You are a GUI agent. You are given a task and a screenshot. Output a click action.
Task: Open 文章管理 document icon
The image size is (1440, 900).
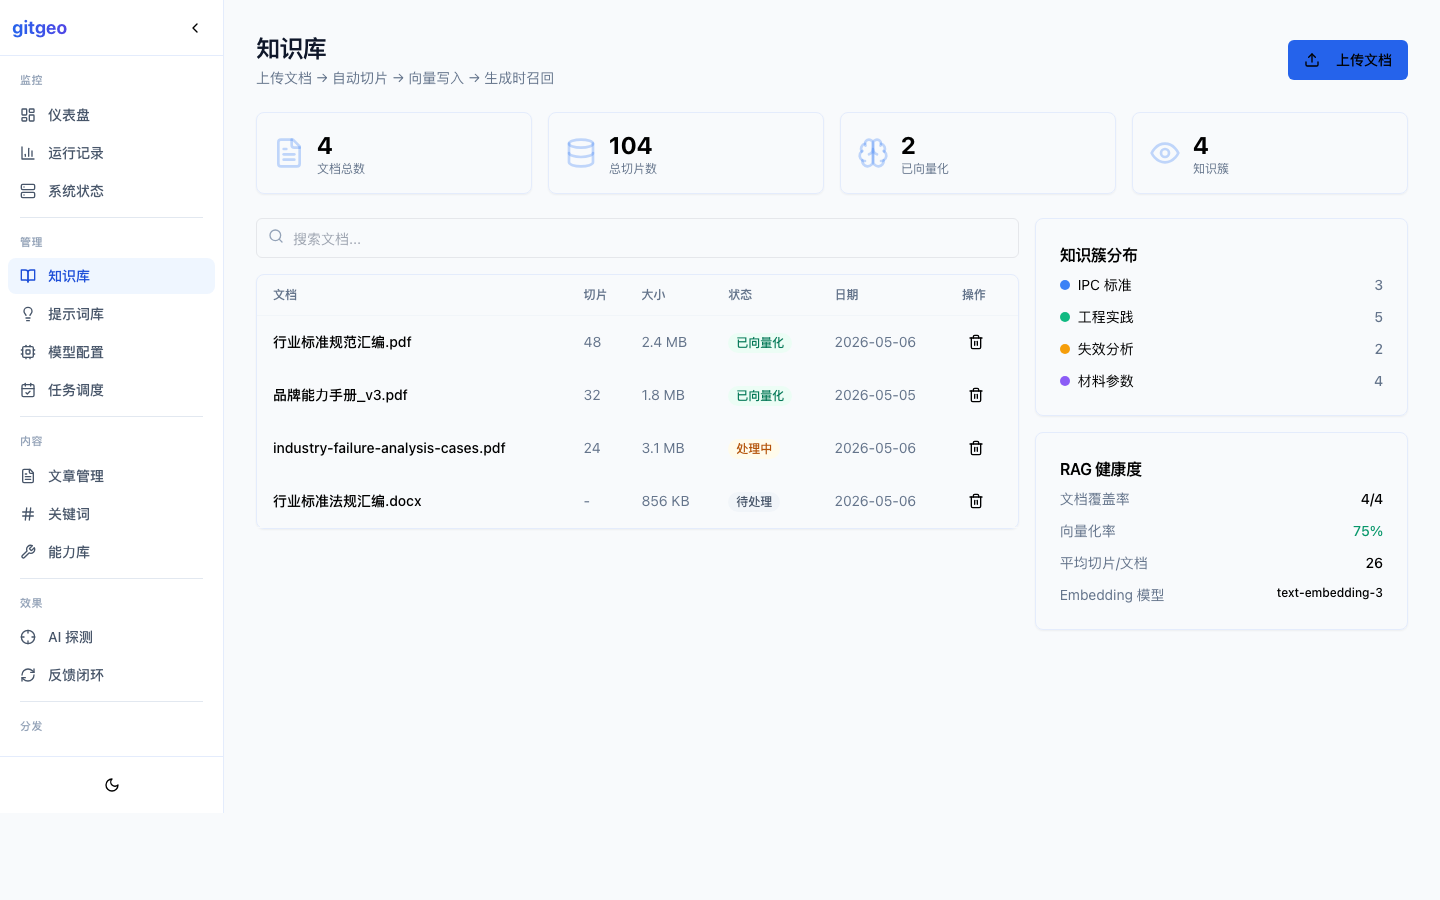(28, 476)
